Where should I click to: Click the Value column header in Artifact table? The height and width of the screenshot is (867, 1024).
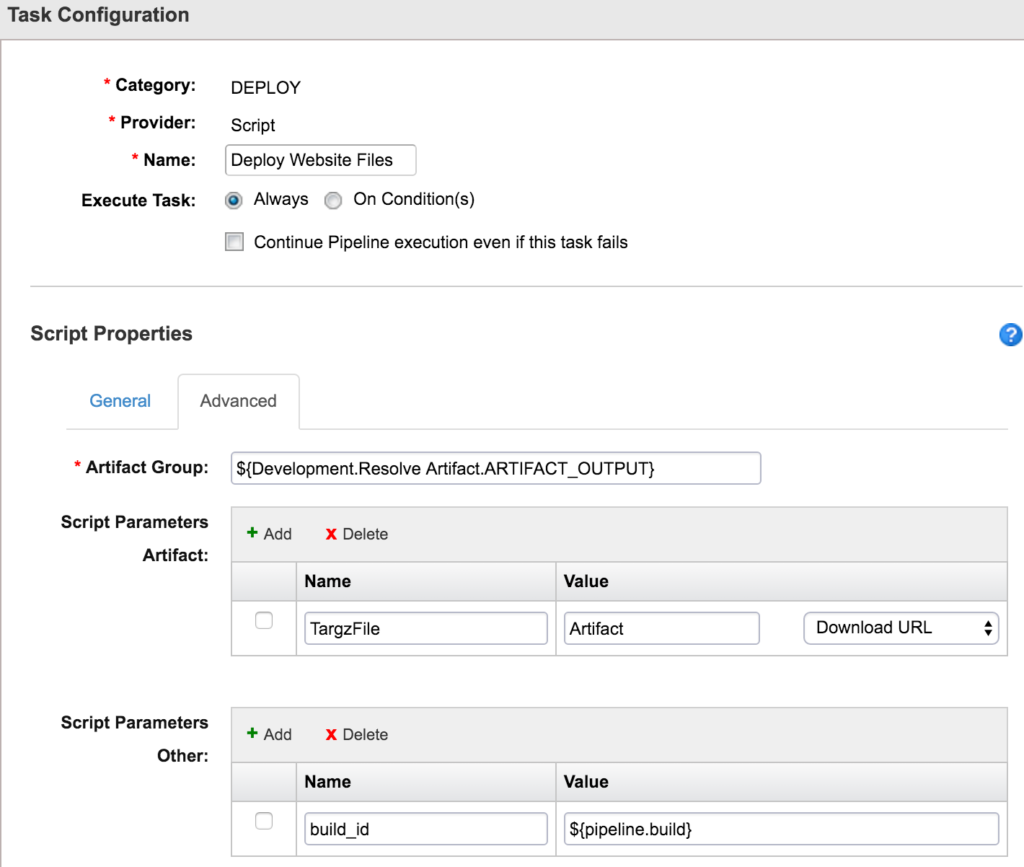pyautogui.click(x=588, y=581)
